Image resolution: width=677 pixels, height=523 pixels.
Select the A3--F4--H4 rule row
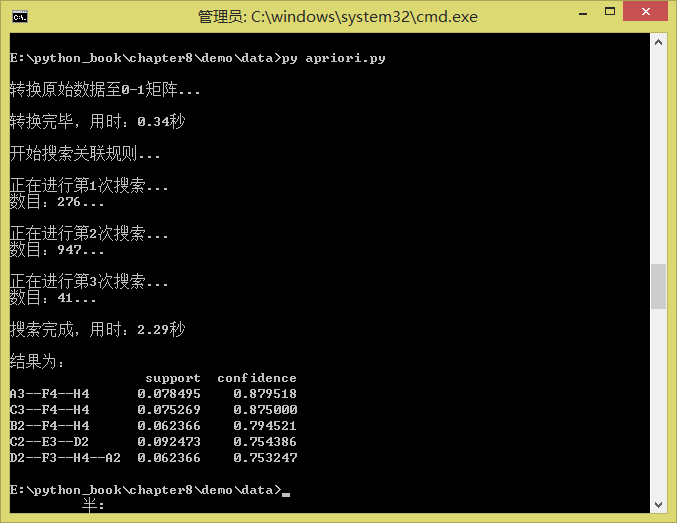tap(49, 394)
